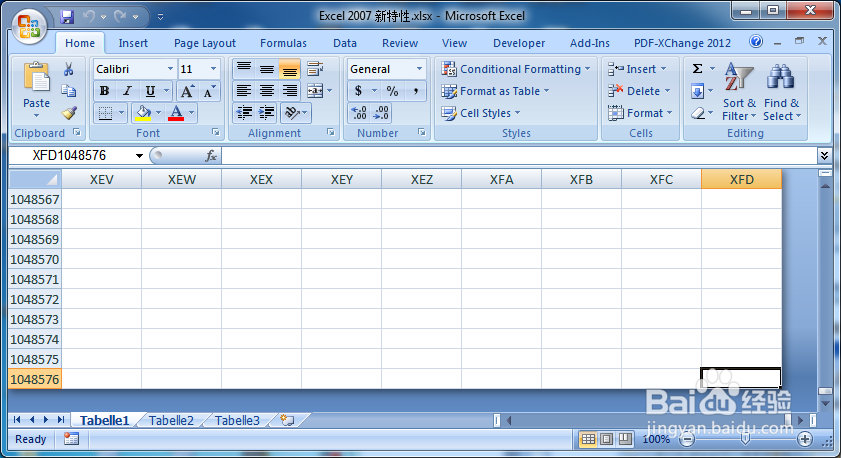Open Excel Help question mark
The width and height of the screenshot is (841, 458).
(756, 41)
